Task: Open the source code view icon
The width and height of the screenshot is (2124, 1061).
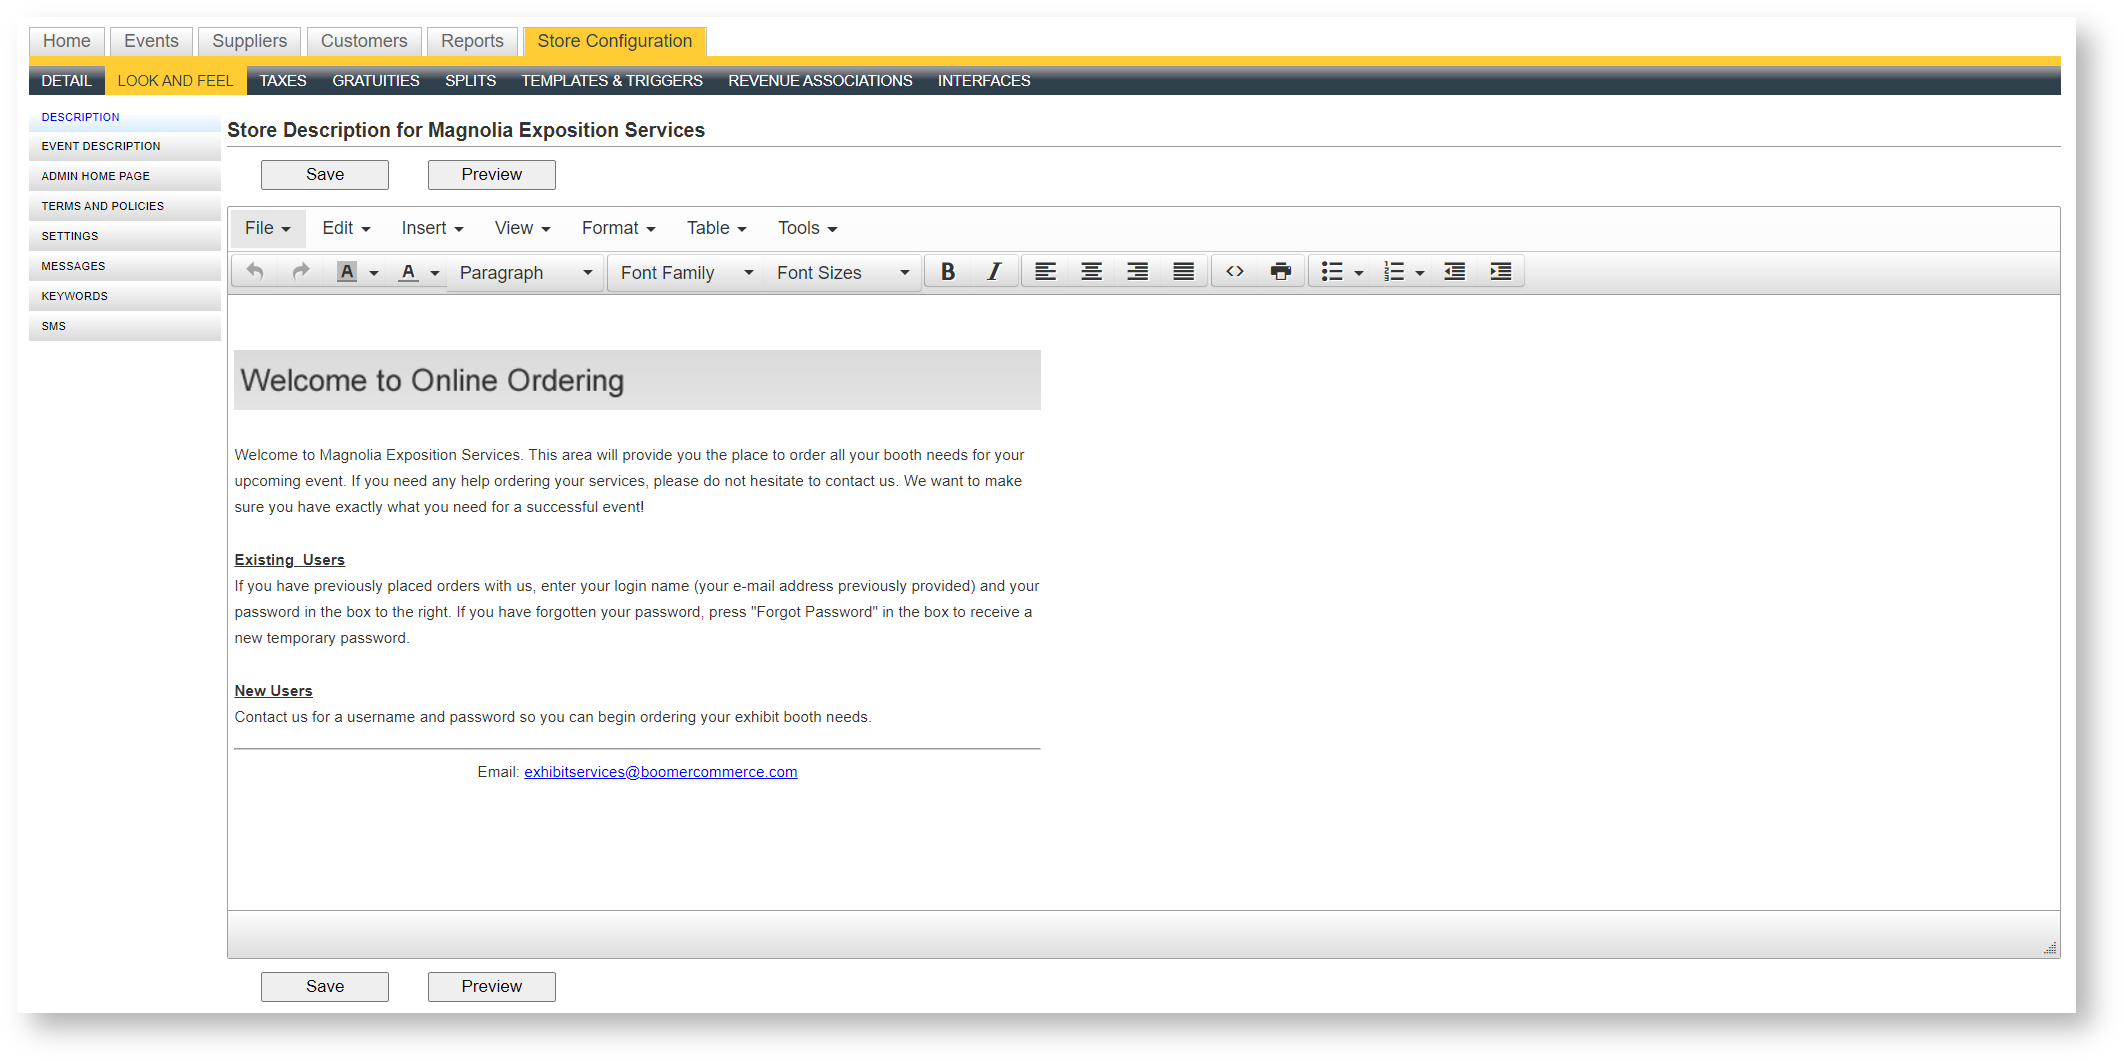Action: point(1235,272)
